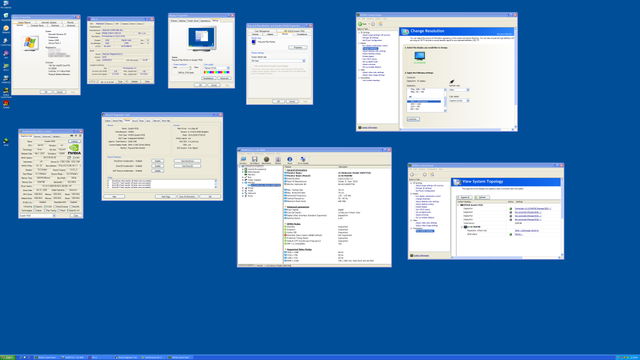The image size is (640, 360).
Task: Open Sound tab in DirectX Diagnostic Tool
Action: click(x=135, y=121)
